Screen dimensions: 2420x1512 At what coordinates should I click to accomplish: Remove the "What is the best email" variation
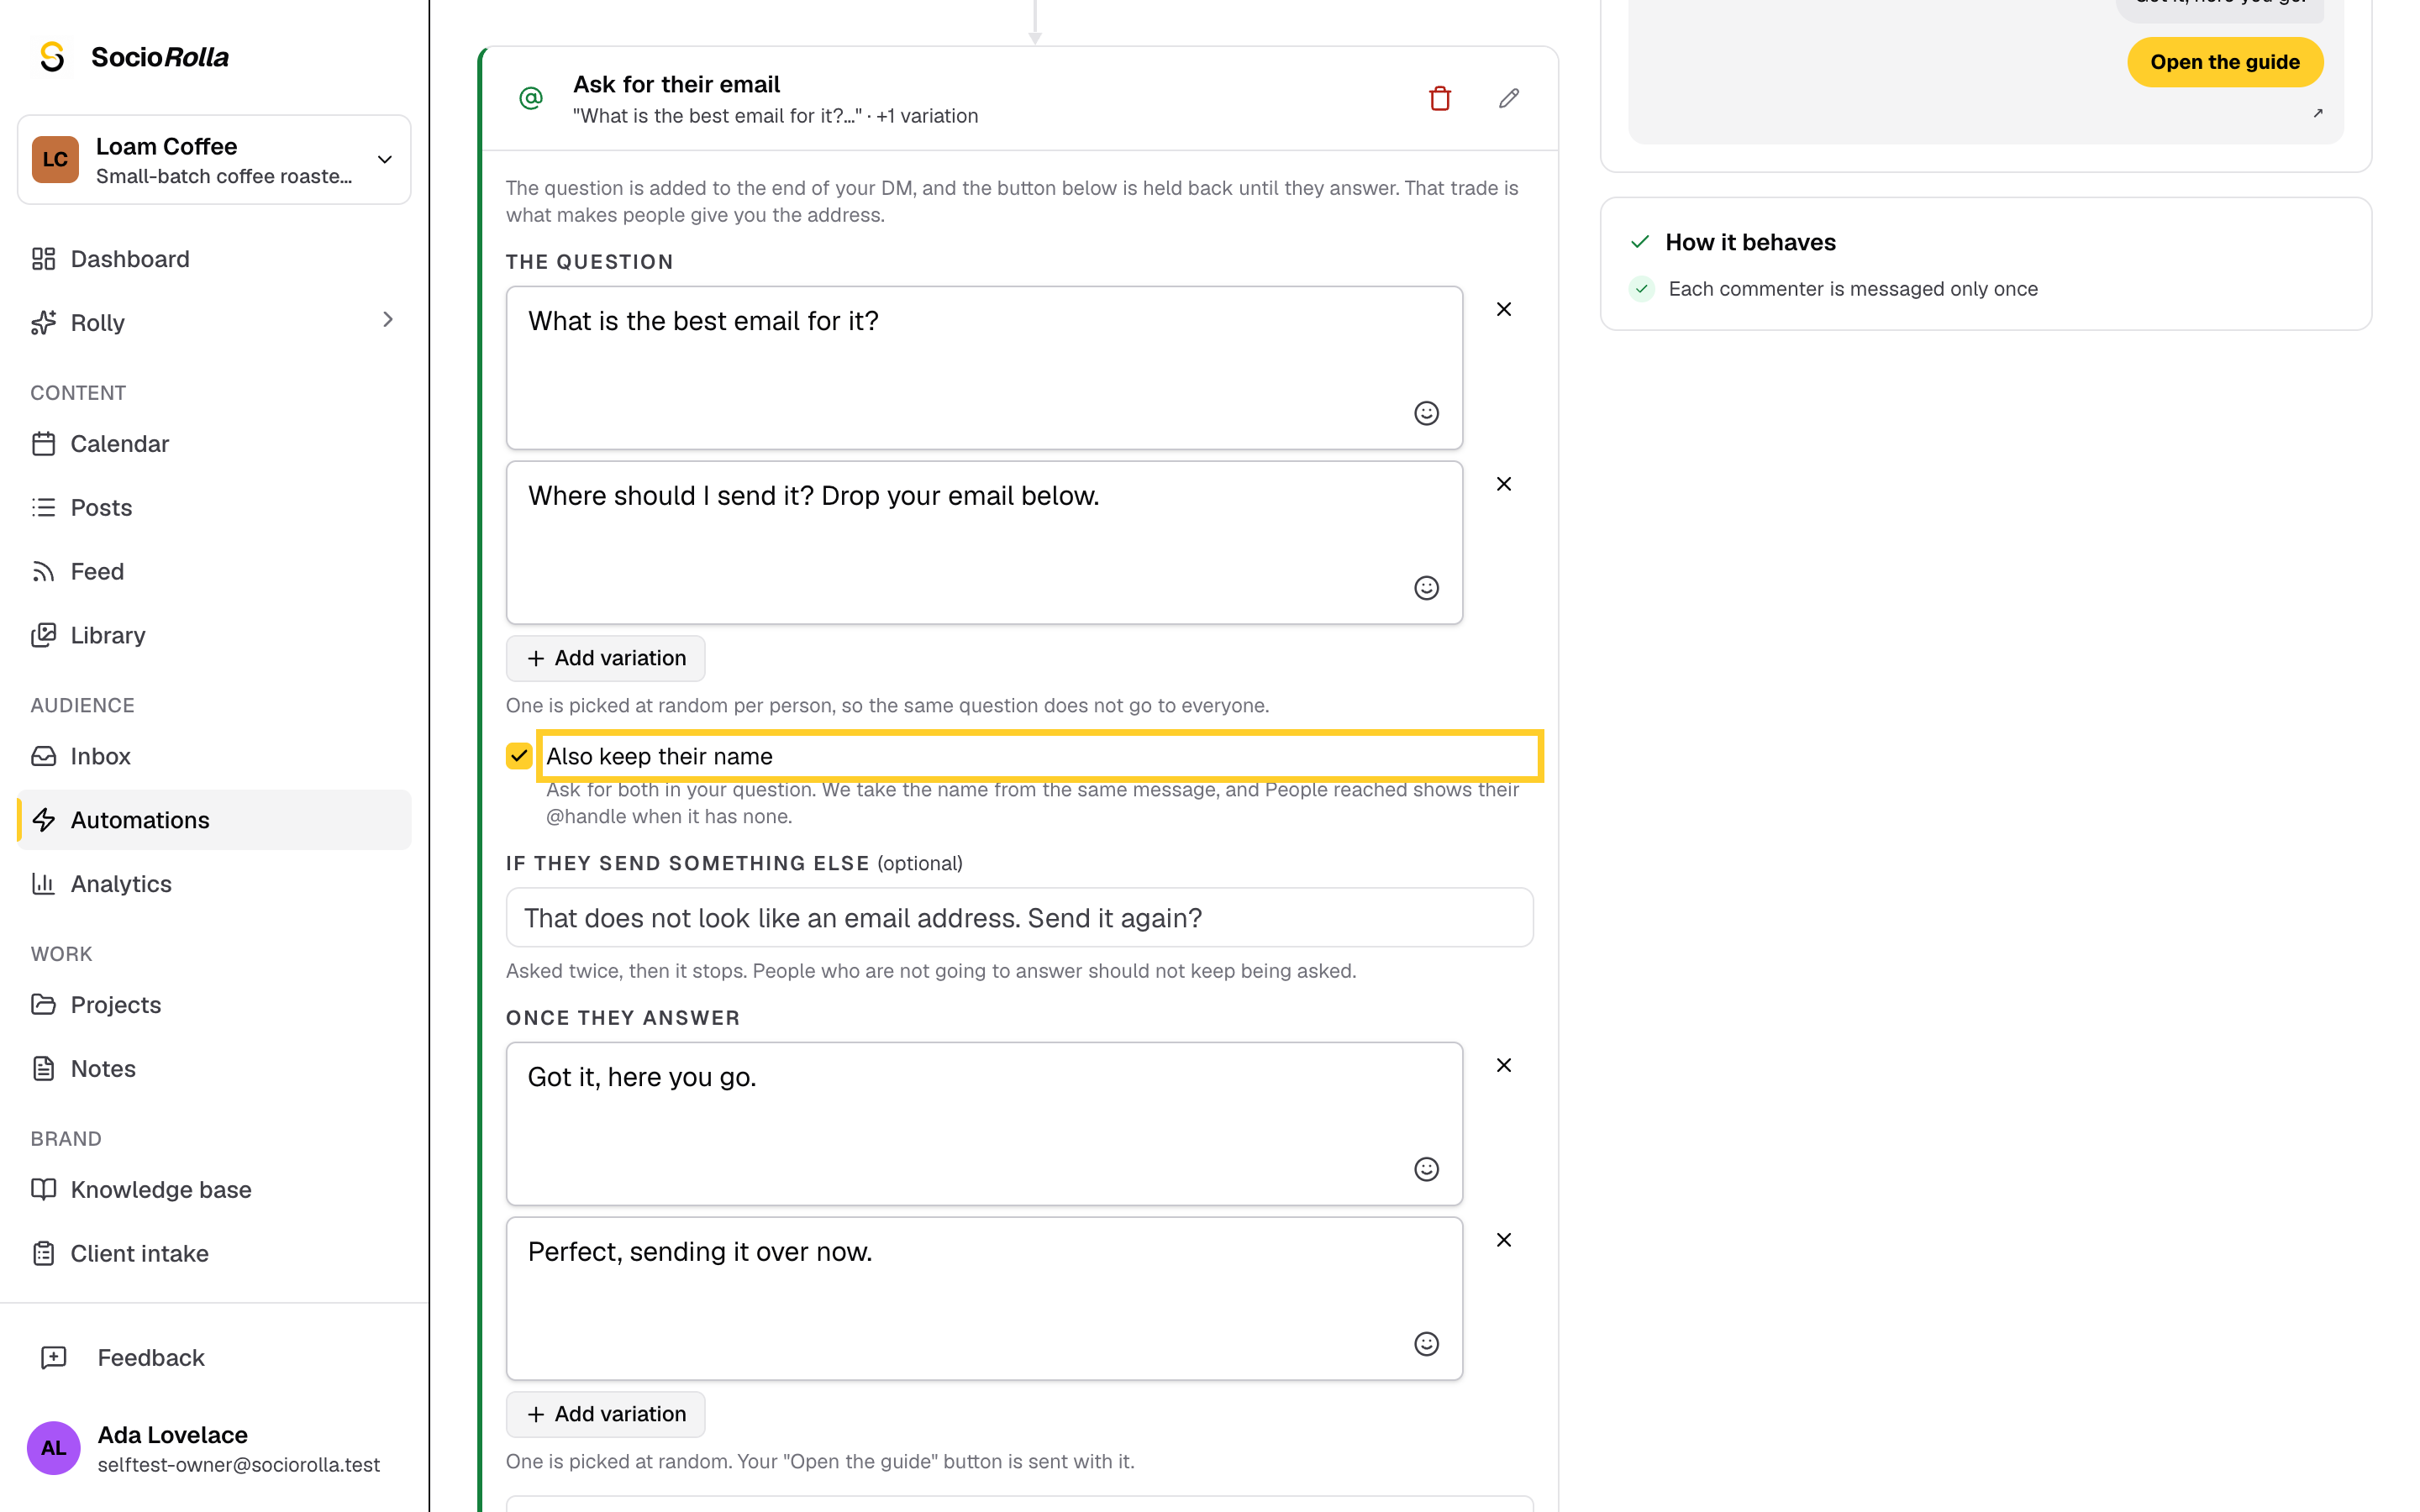pos(1503,309)
